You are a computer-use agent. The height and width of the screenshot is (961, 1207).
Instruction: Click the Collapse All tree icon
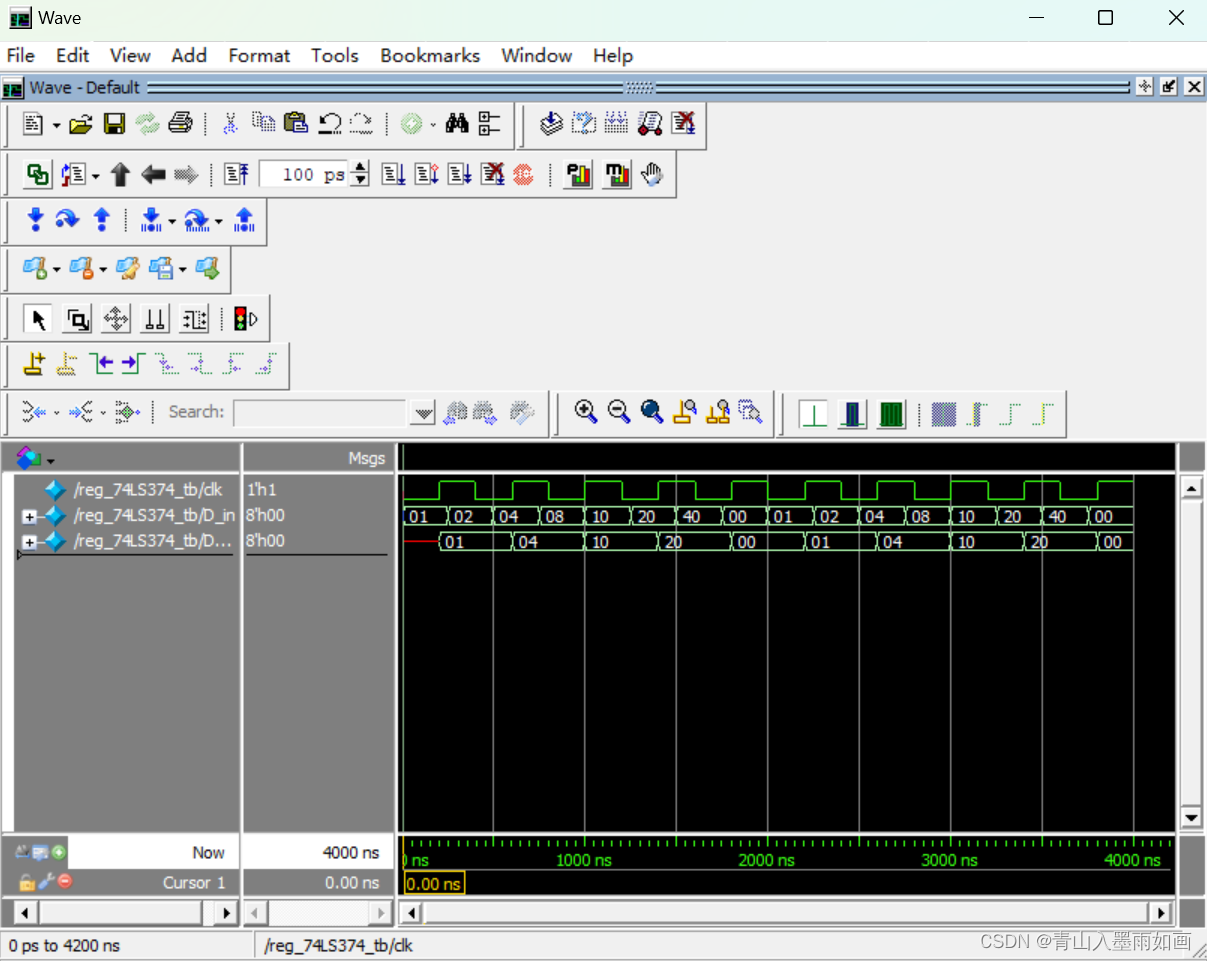coord(489,124)
